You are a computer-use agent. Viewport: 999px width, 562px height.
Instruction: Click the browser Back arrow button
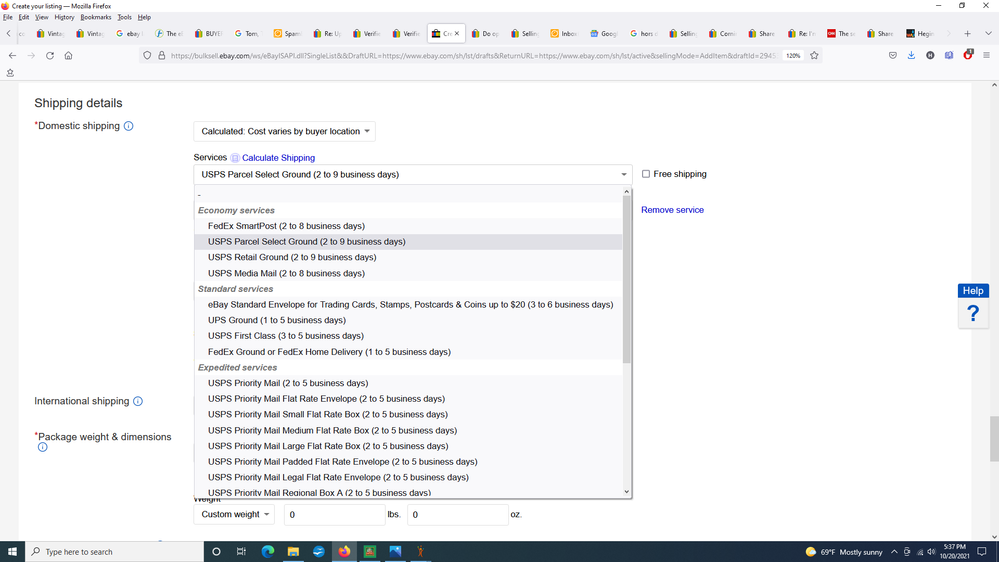[12, 55]
